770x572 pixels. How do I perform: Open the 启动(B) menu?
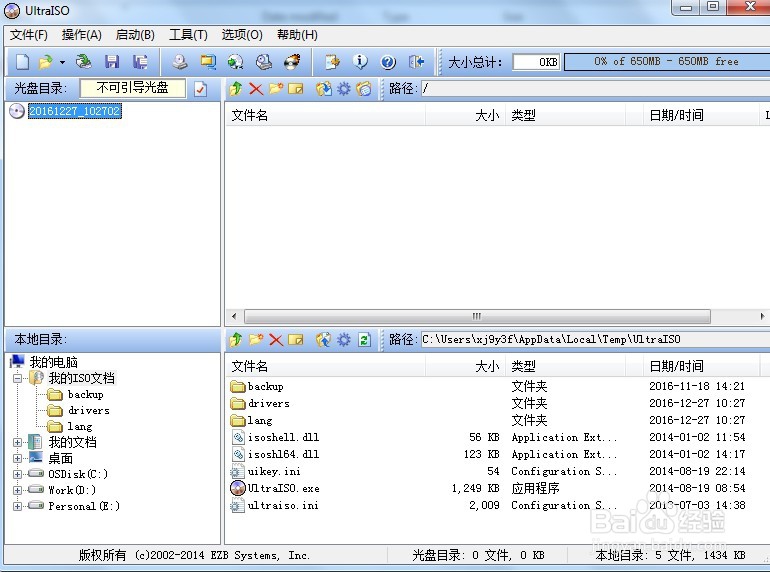[135, 35]
